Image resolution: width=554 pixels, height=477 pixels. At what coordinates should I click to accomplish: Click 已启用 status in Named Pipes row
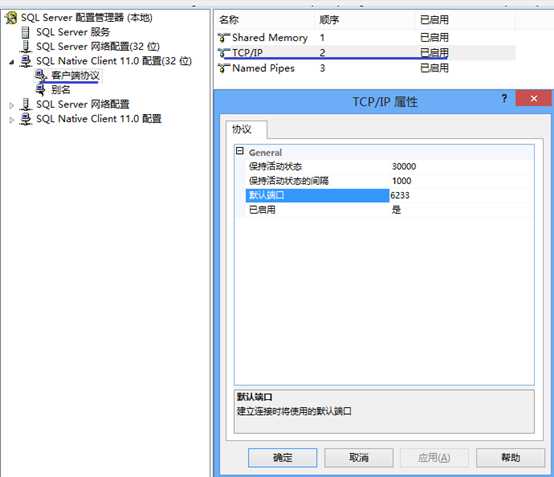(x=434, y=68)
